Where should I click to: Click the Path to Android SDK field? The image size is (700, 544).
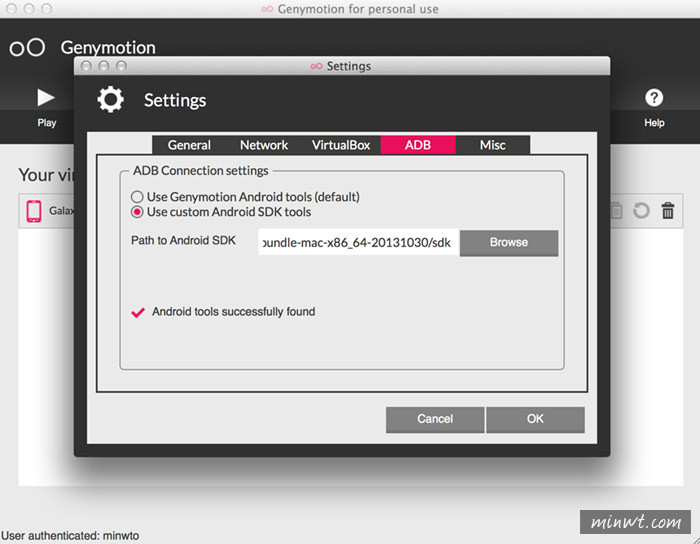pos(358,243)
